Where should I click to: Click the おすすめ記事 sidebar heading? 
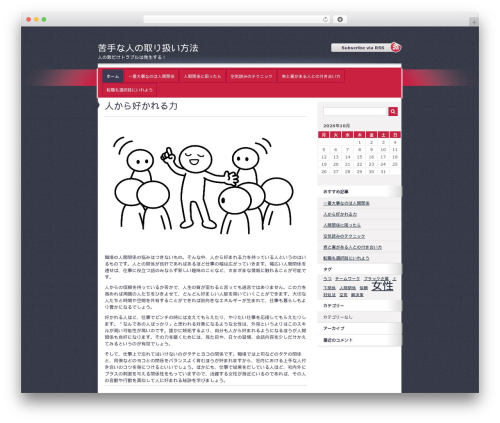click(336, 192)
